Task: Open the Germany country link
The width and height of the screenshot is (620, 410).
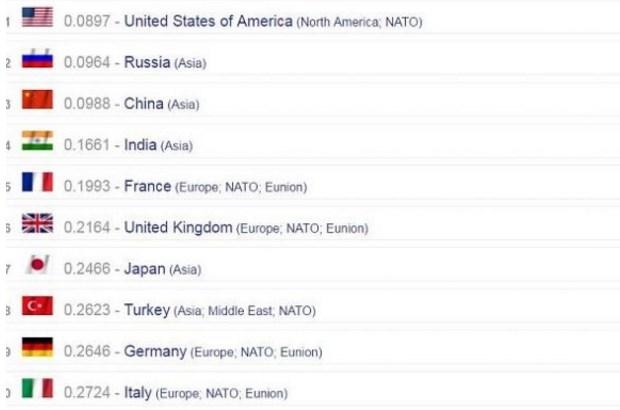Action: pyautogui.click(x=155, y=352)
